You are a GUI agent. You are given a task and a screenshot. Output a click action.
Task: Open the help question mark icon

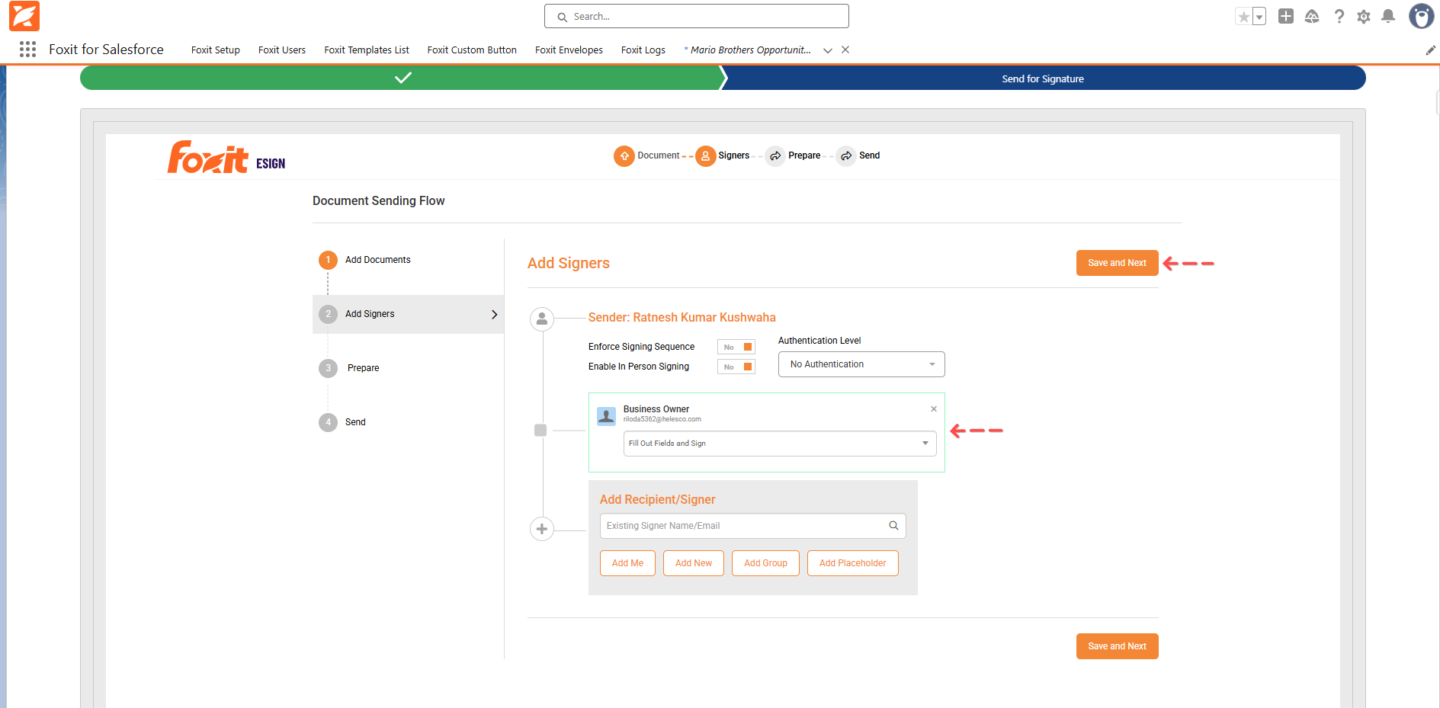[1339, 16]
